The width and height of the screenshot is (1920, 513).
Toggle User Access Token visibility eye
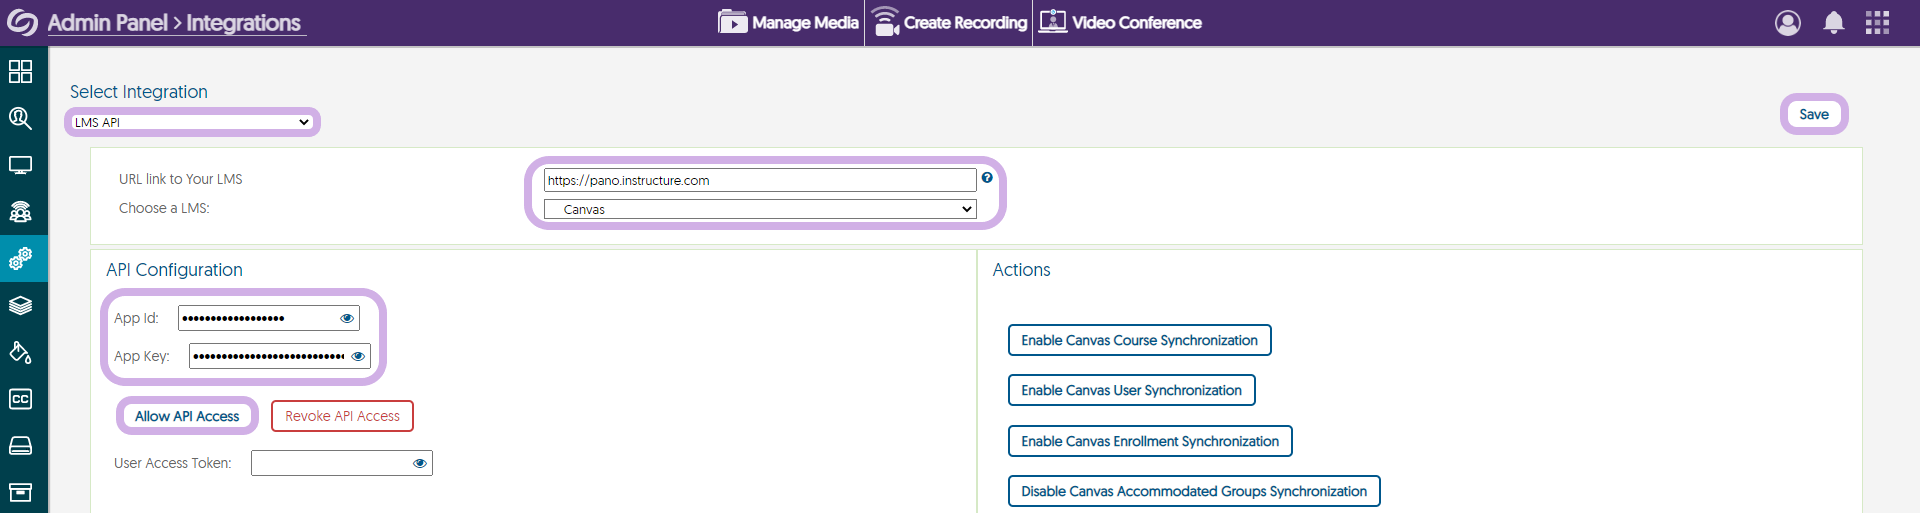click(420, 463)
